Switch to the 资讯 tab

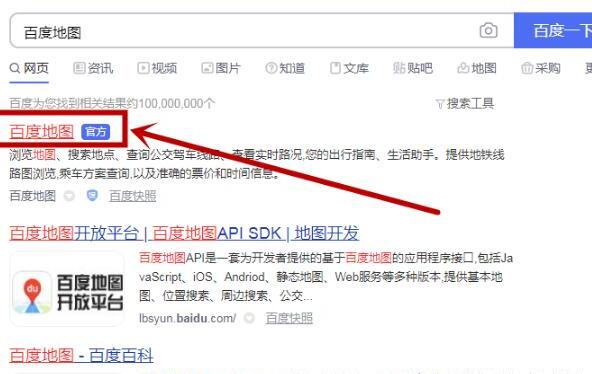(93, 68)
